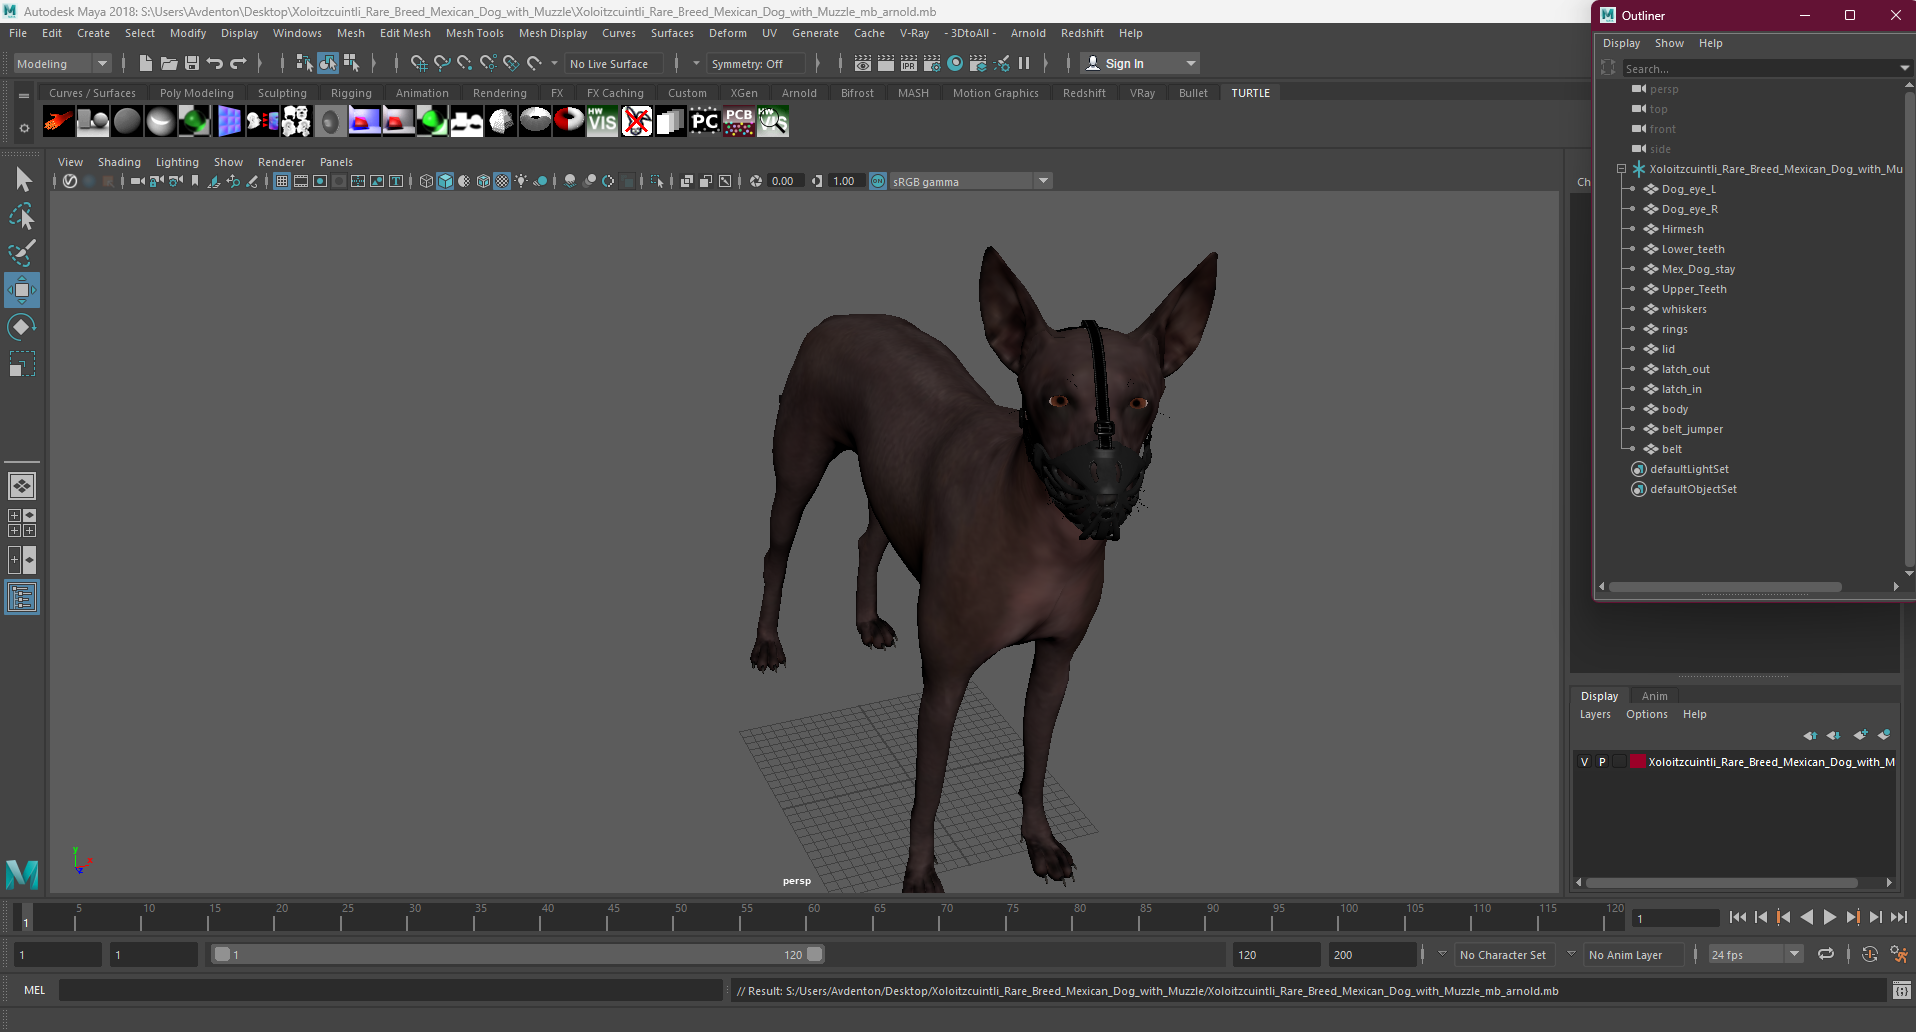This screenshot has height=1032, width=1916.
Task: Toggle color management ON button
Action: (878, 181)
